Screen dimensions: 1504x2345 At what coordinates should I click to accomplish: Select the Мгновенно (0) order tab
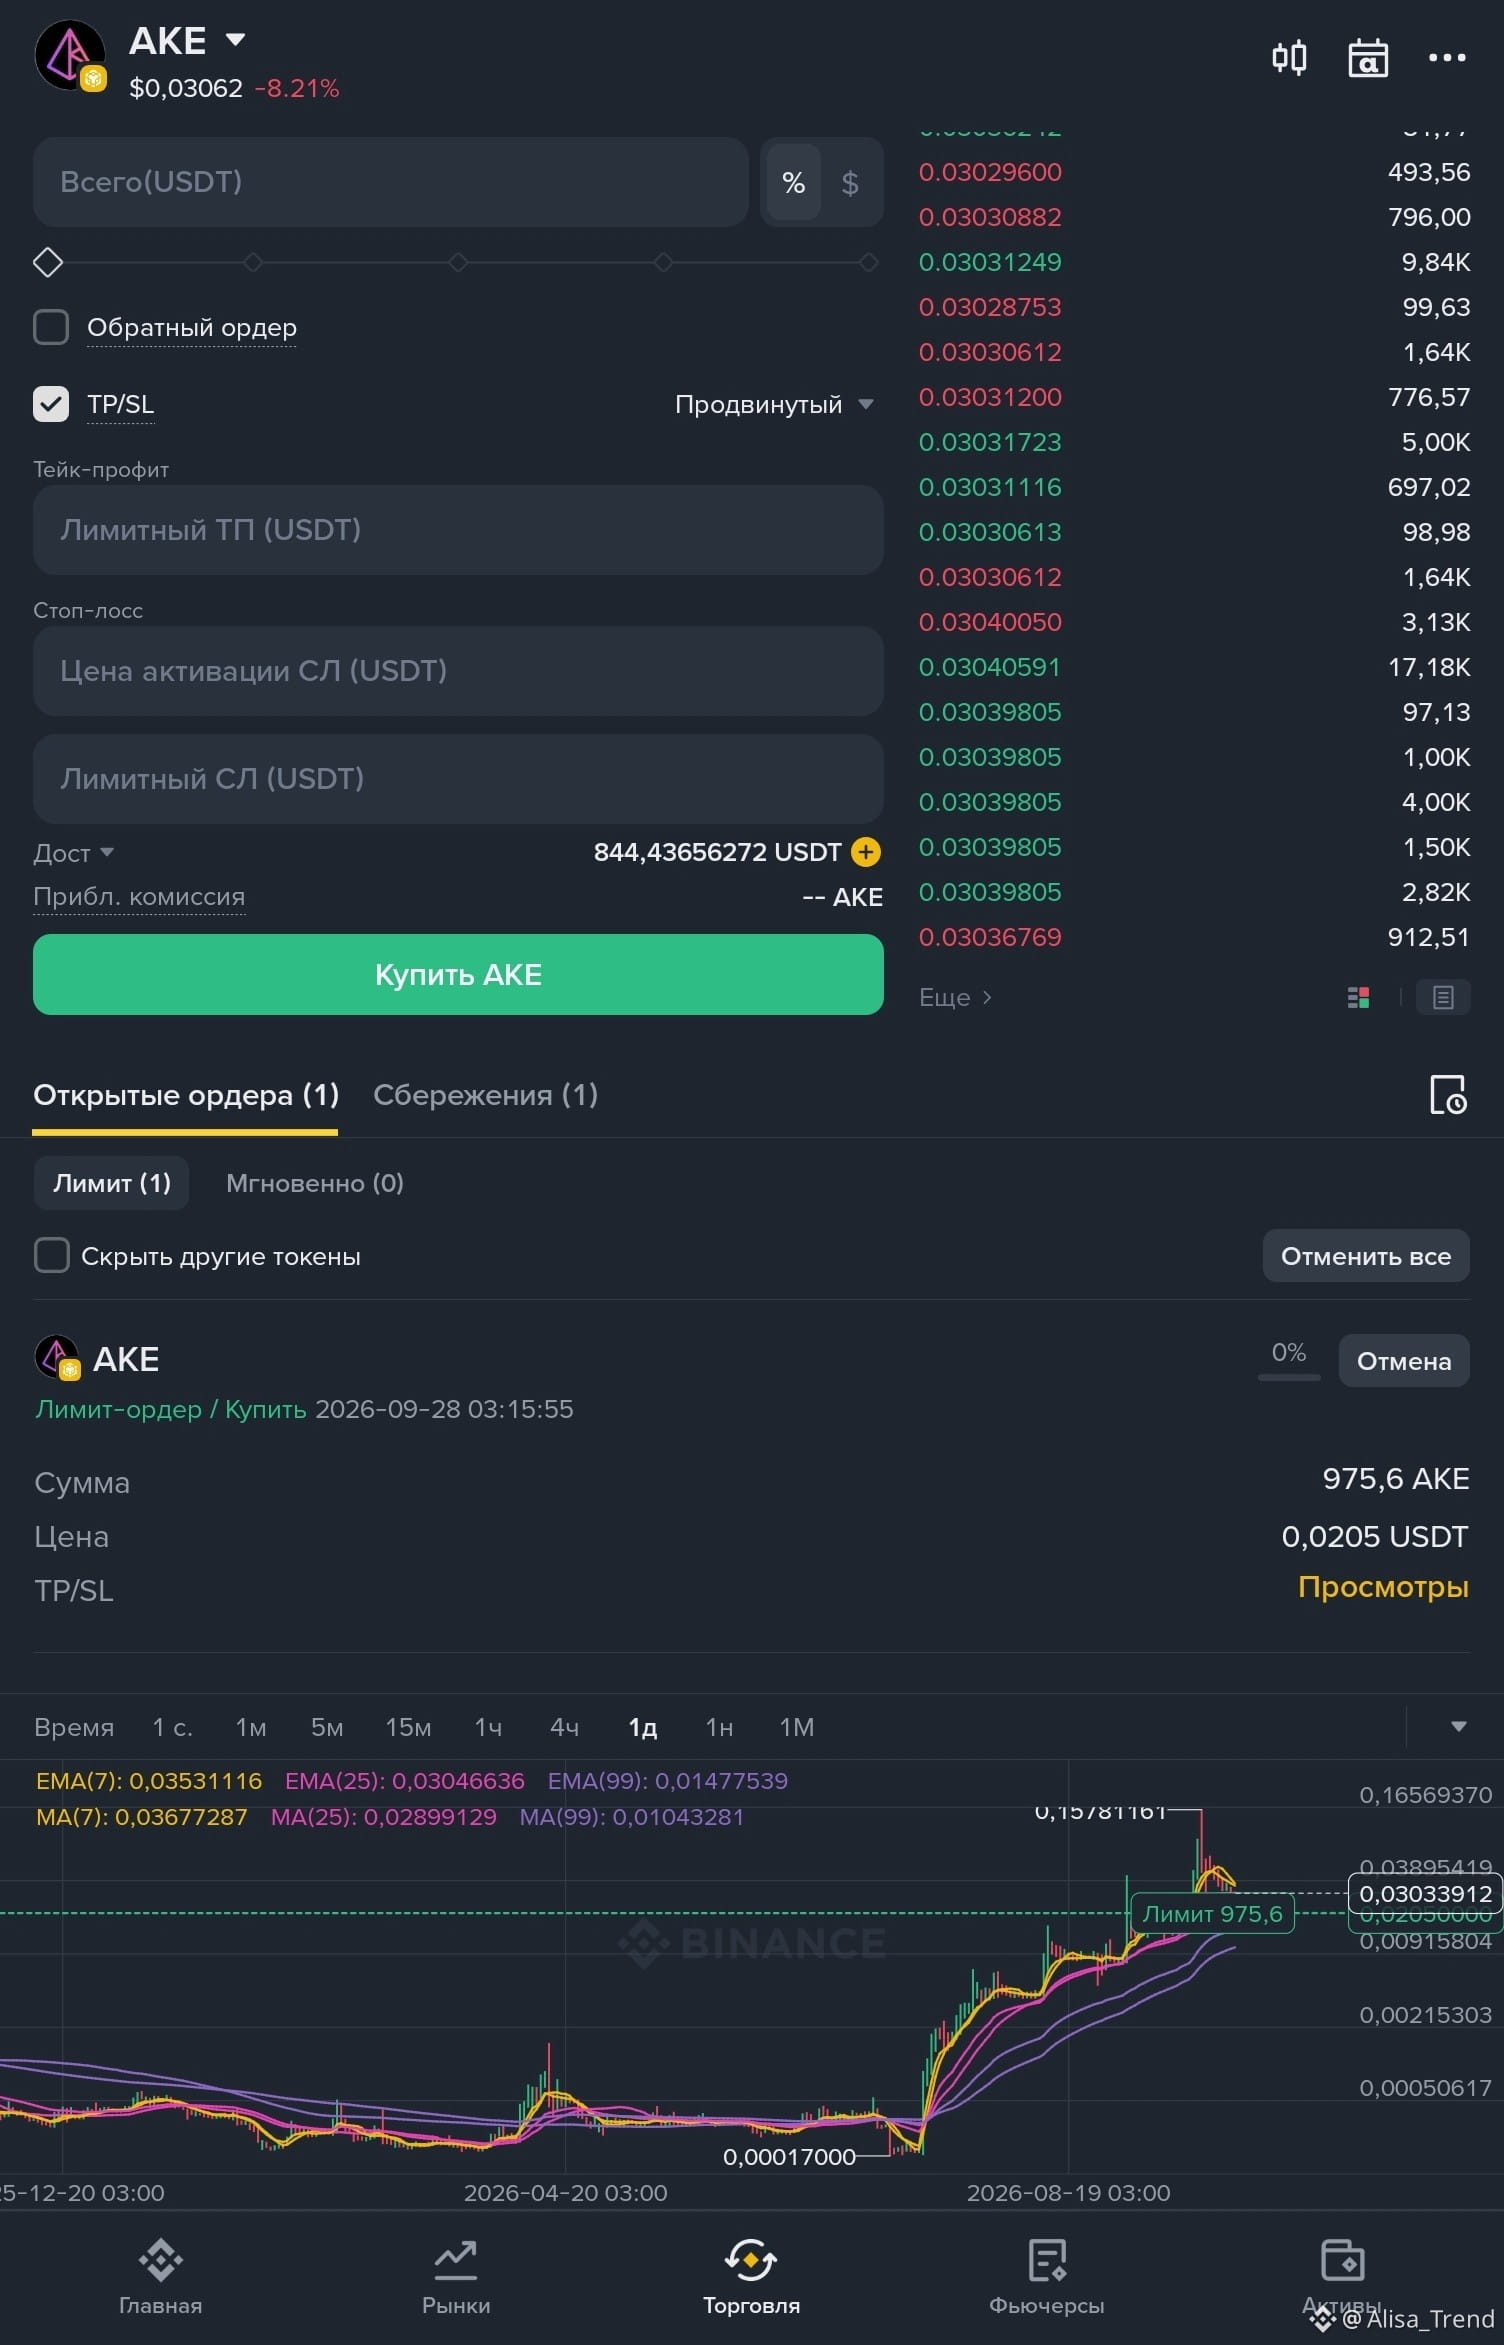pyautogui.click(x=315, y=1183)
